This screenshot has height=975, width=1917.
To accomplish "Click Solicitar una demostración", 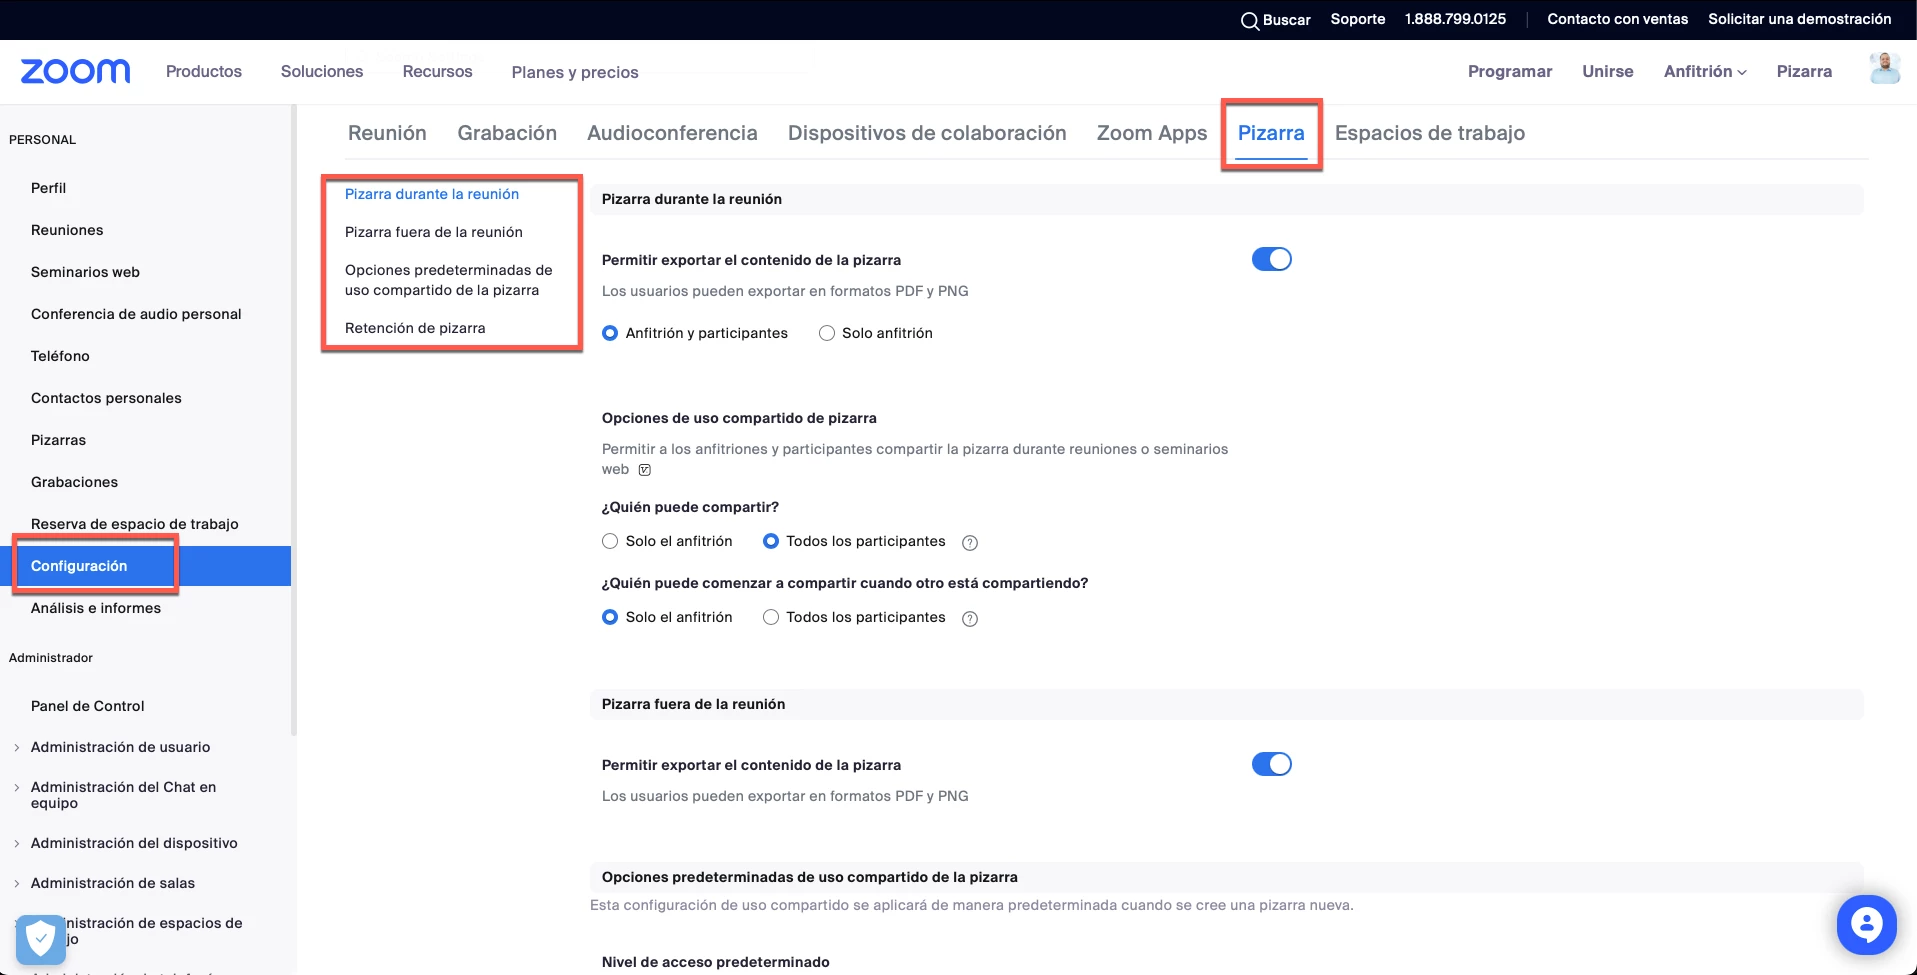I will (x=1800, y=19).
